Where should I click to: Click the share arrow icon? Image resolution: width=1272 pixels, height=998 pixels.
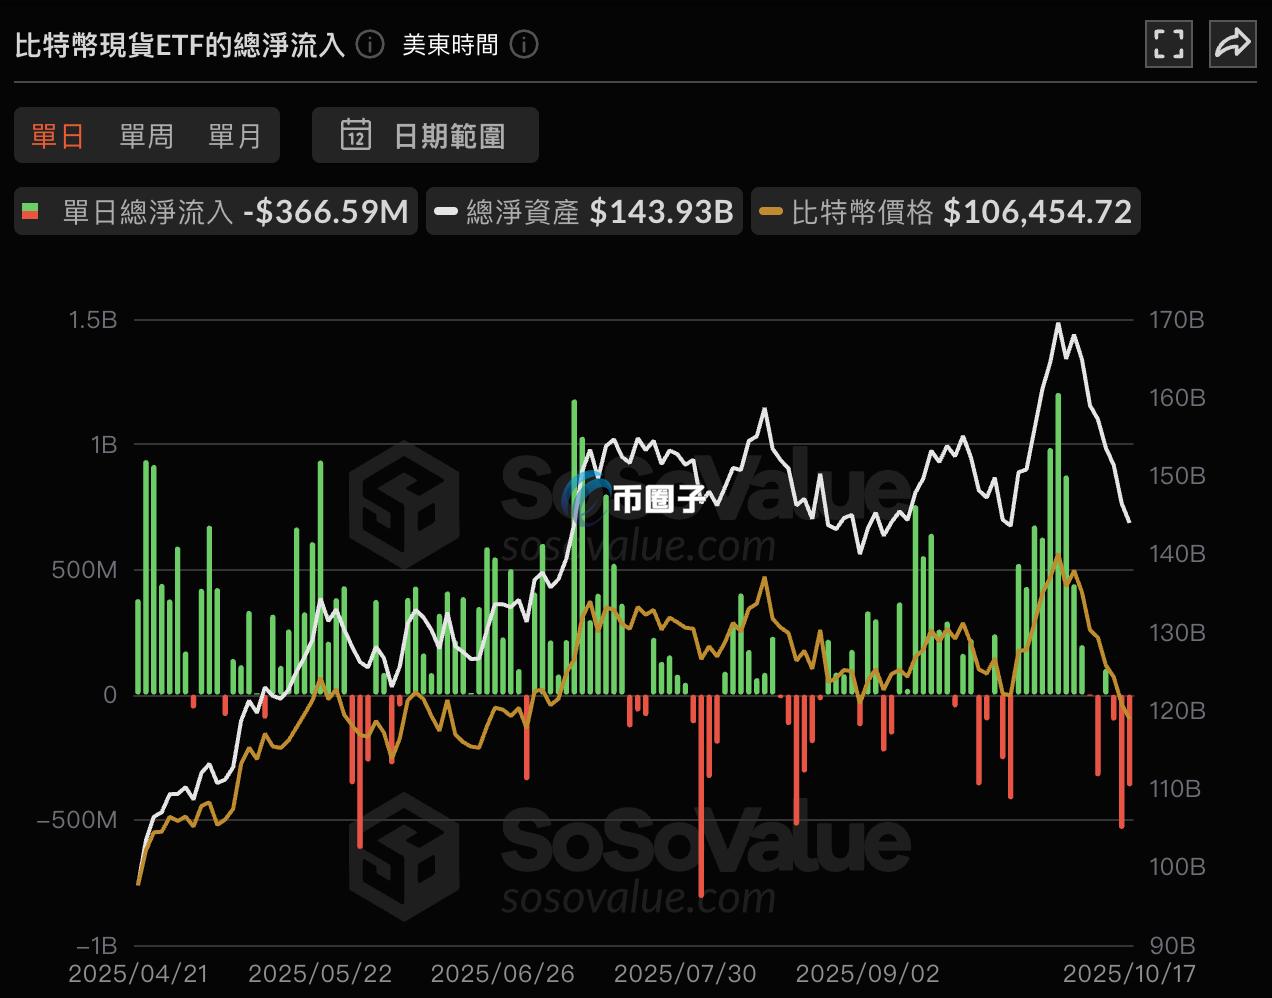coord(1232,44)
